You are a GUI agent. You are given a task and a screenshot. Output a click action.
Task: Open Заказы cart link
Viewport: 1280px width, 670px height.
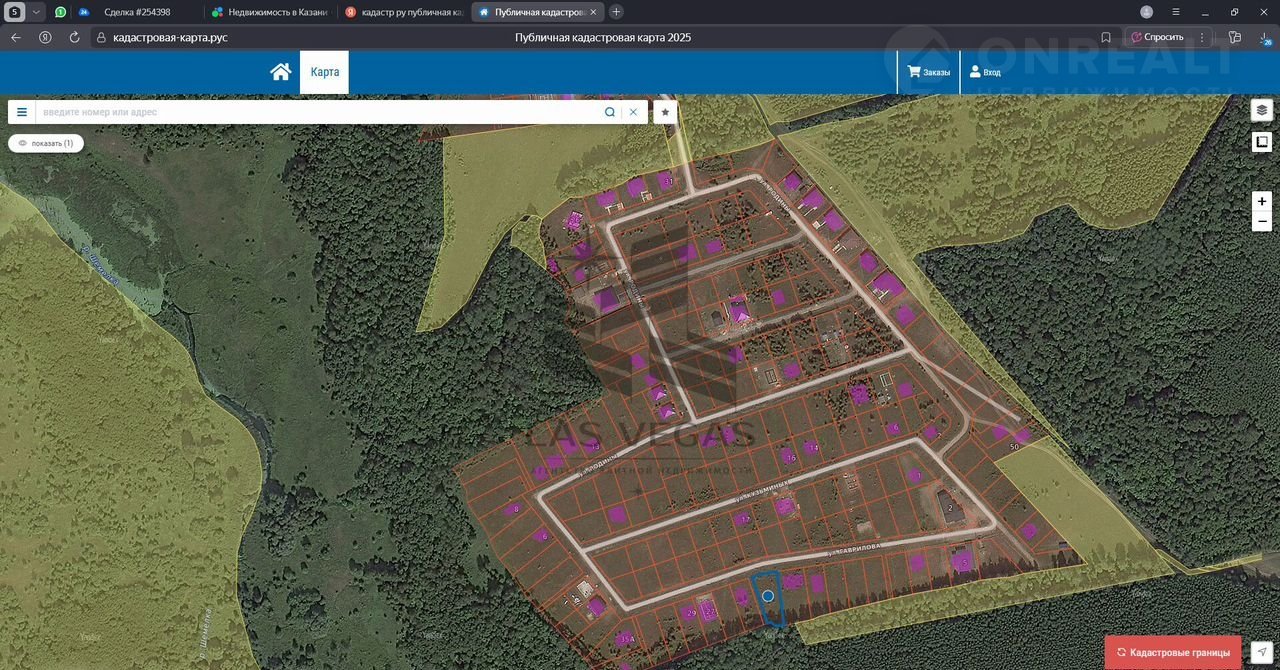[x=928, y=72]
